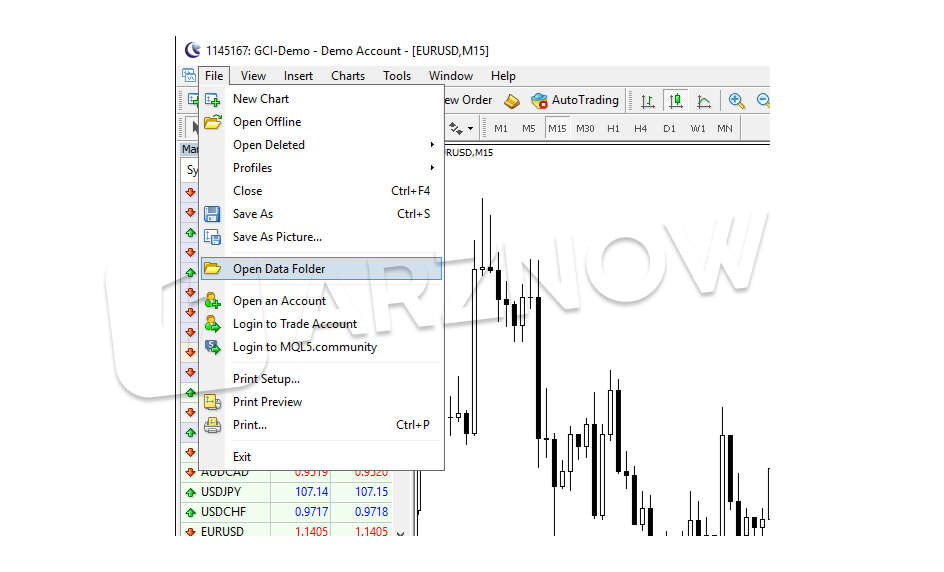
Task: Select the M30 timeframe
Action: tap(585, 128)
